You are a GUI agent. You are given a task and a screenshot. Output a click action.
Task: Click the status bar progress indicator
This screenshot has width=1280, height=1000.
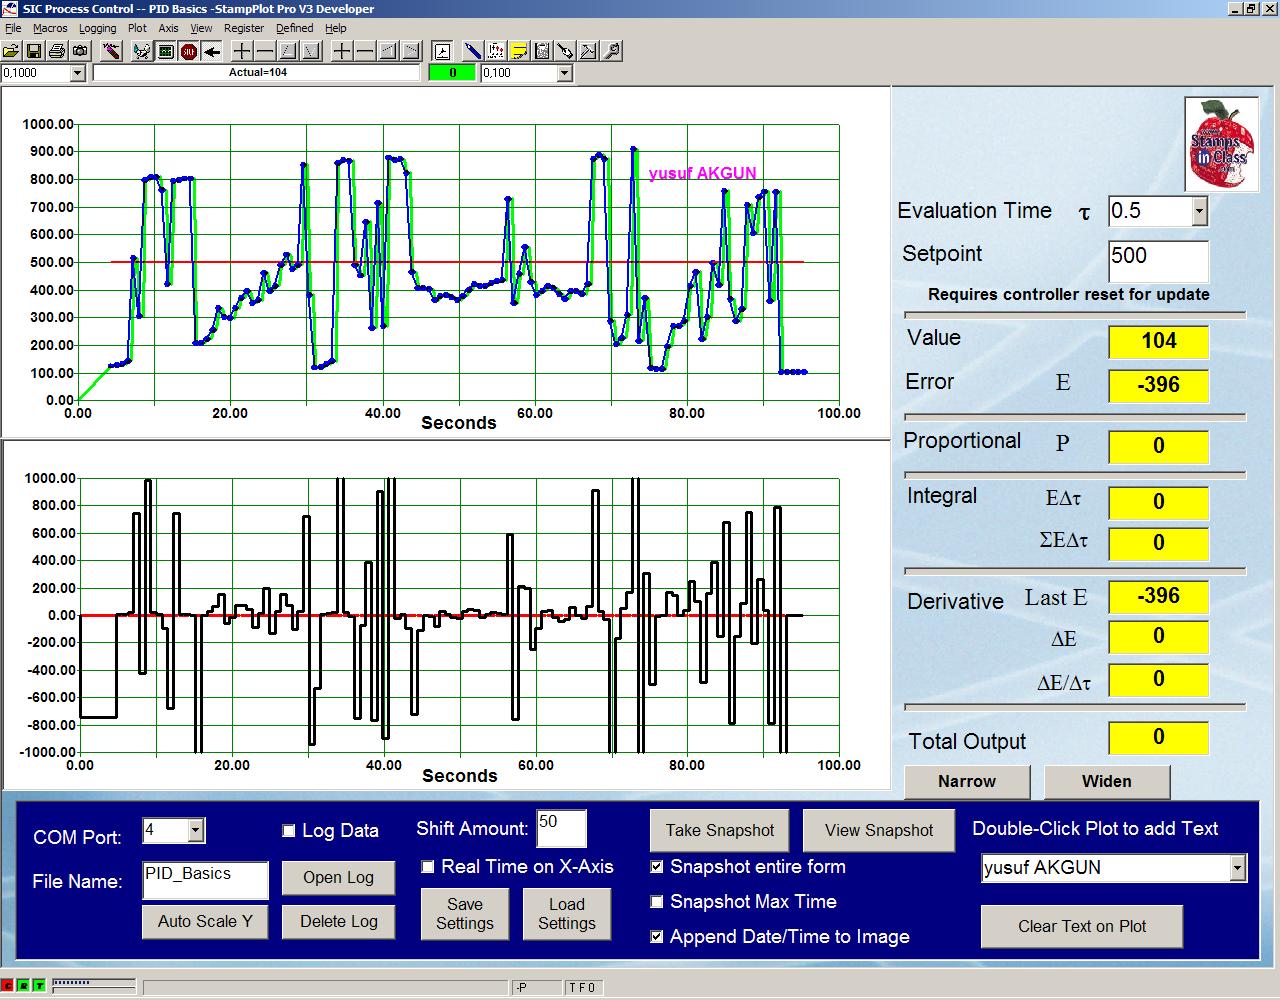(92, 986)
